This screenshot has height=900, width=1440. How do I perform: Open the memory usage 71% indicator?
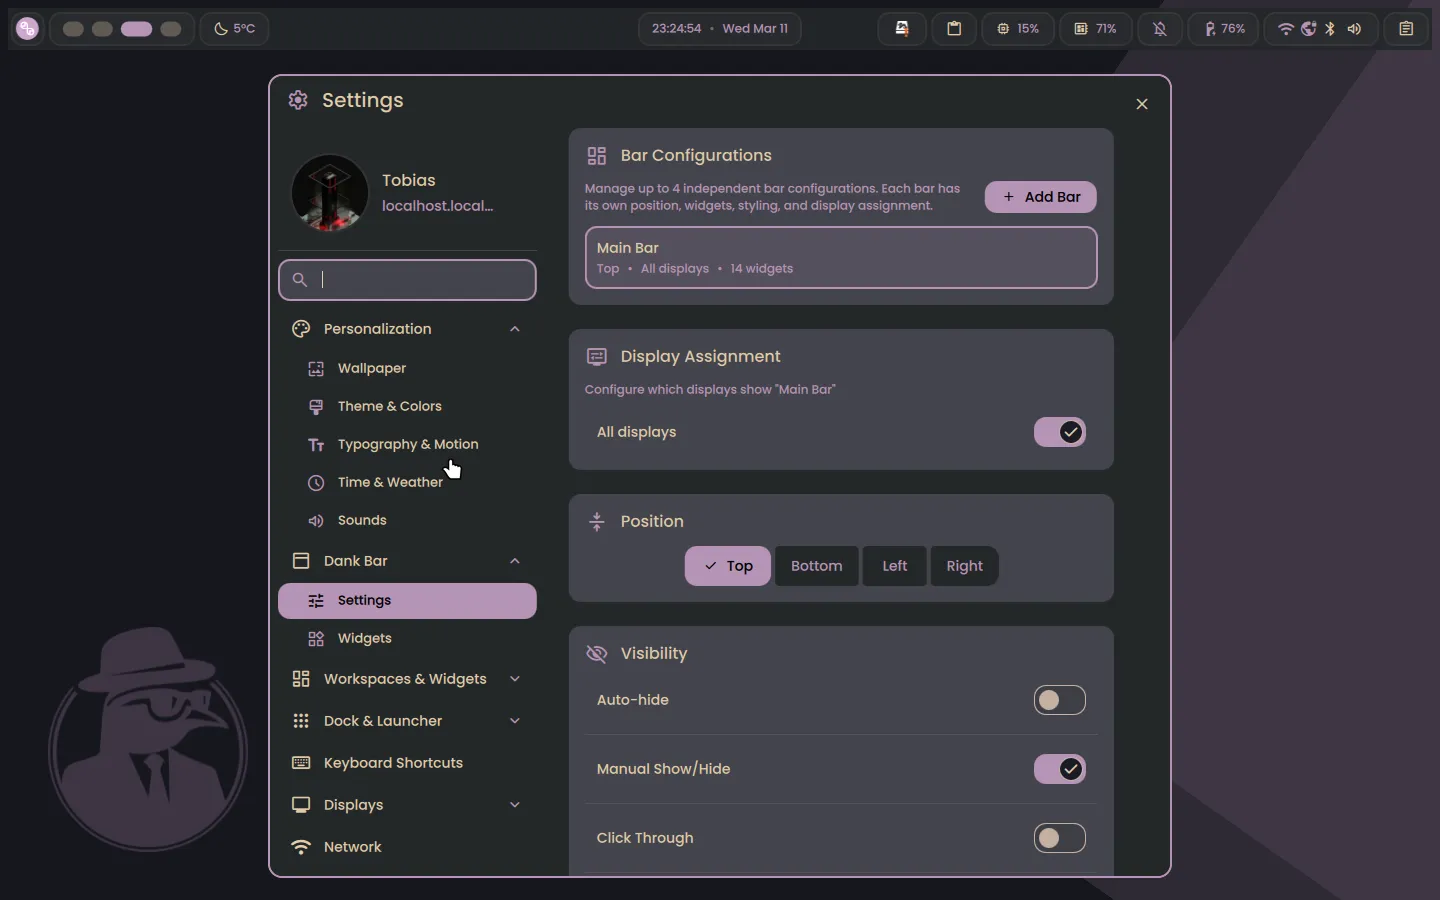(x=1094, y=28)
